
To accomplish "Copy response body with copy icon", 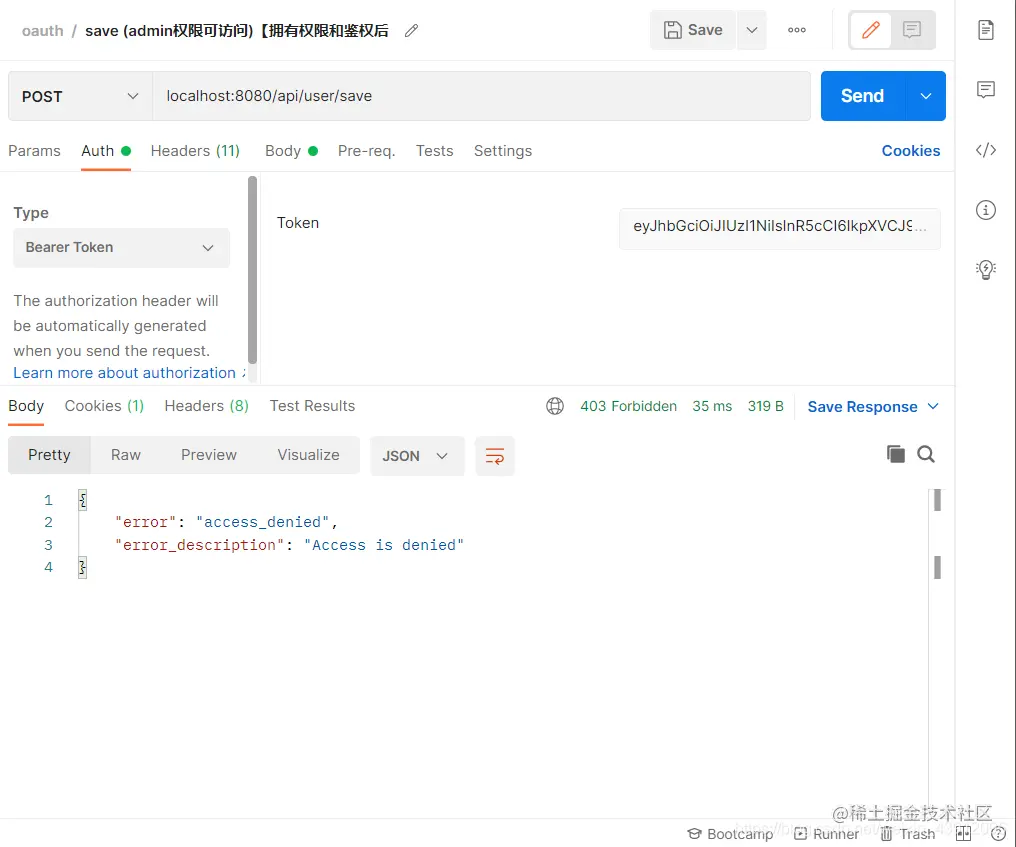I will (x=895, y=454).
